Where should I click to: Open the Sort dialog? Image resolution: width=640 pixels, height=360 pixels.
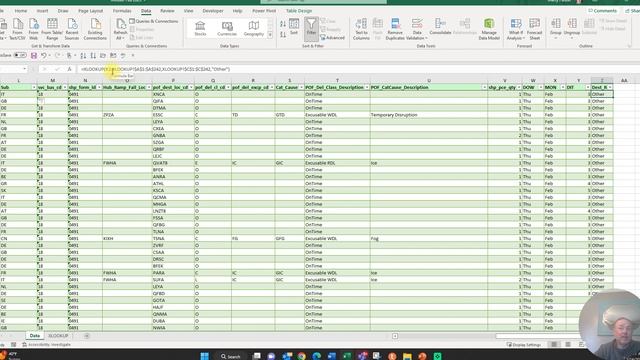click(x=294, y=27)
